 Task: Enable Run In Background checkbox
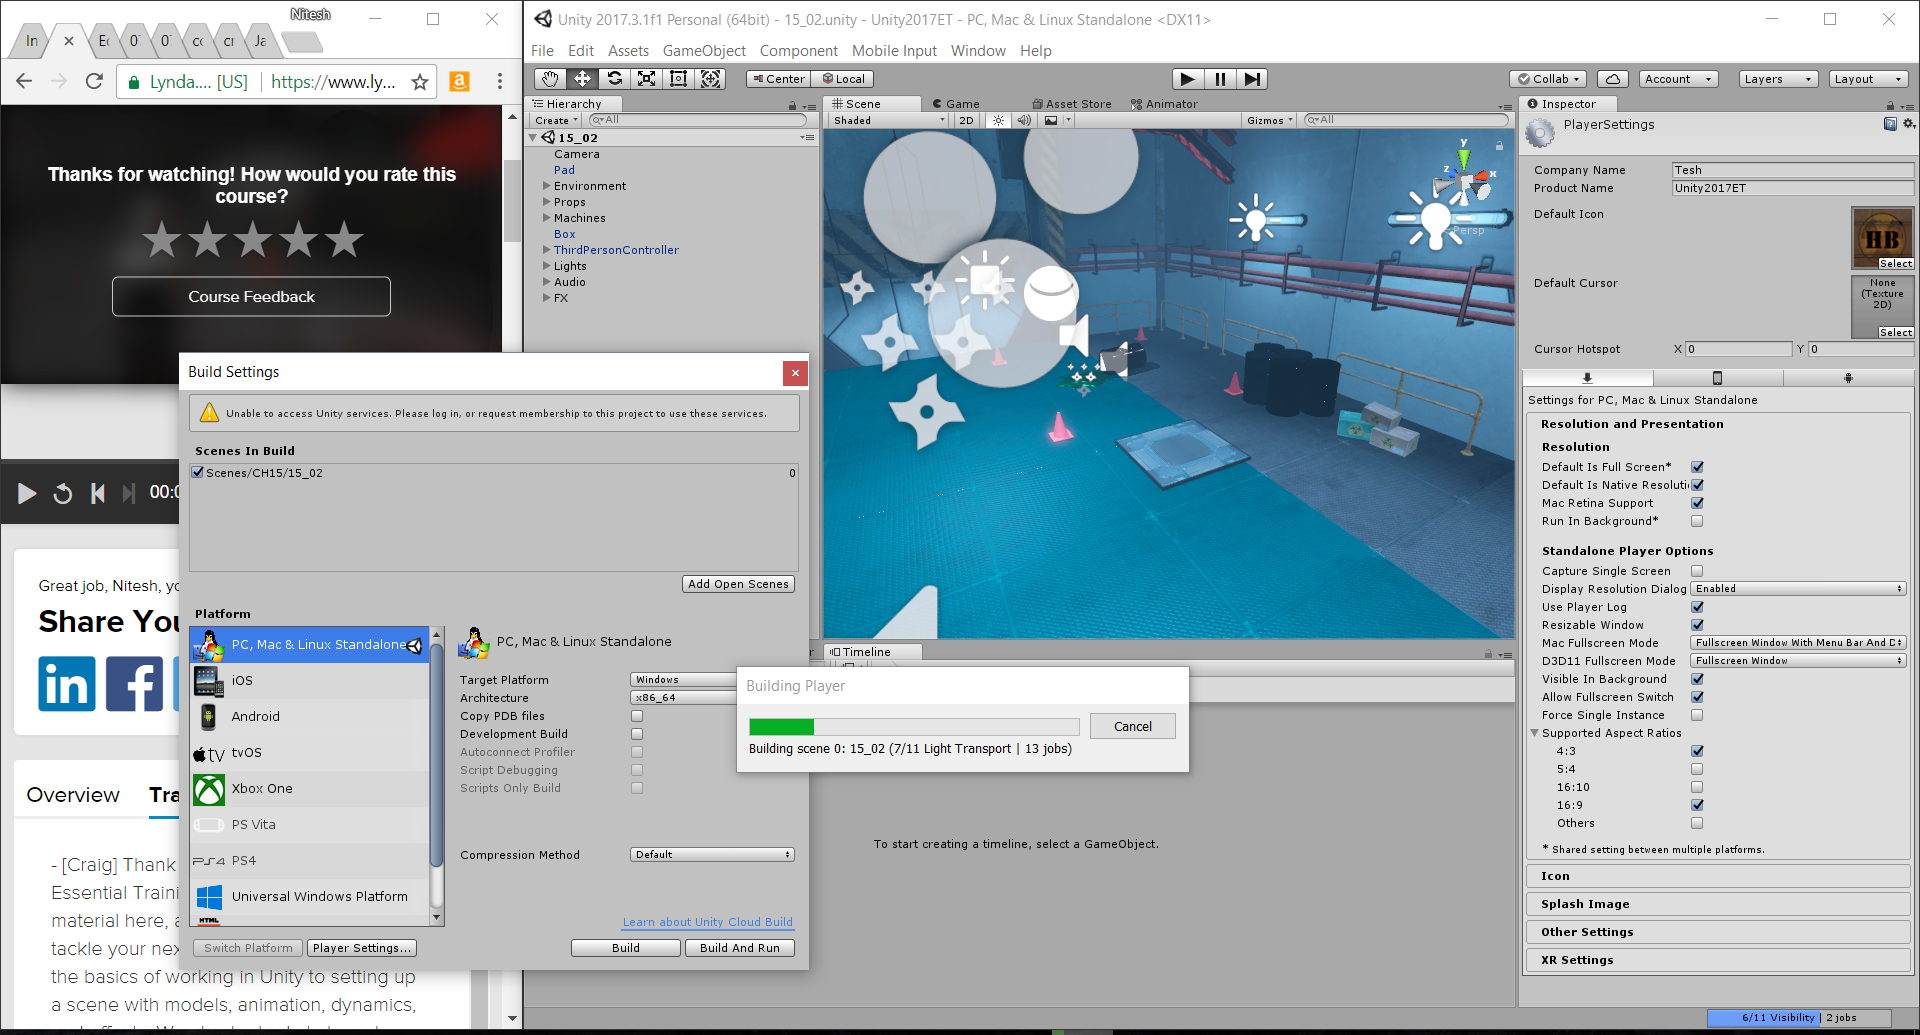(1697, 521)
